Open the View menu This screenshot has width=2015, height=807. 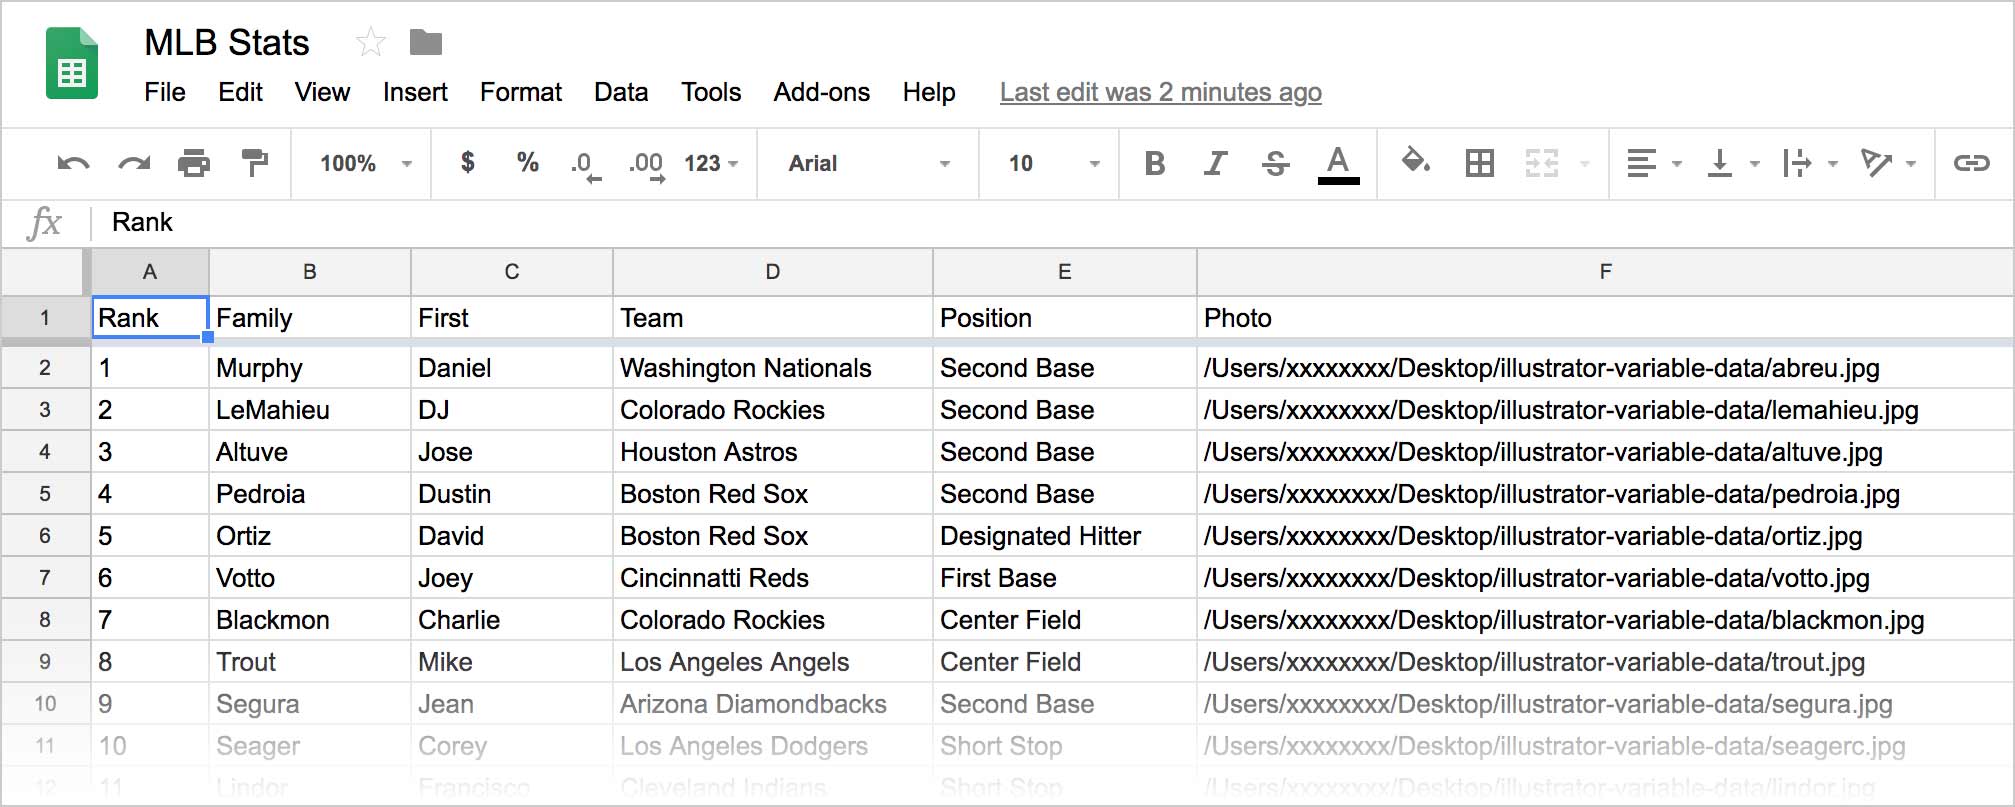coord(322,92)
